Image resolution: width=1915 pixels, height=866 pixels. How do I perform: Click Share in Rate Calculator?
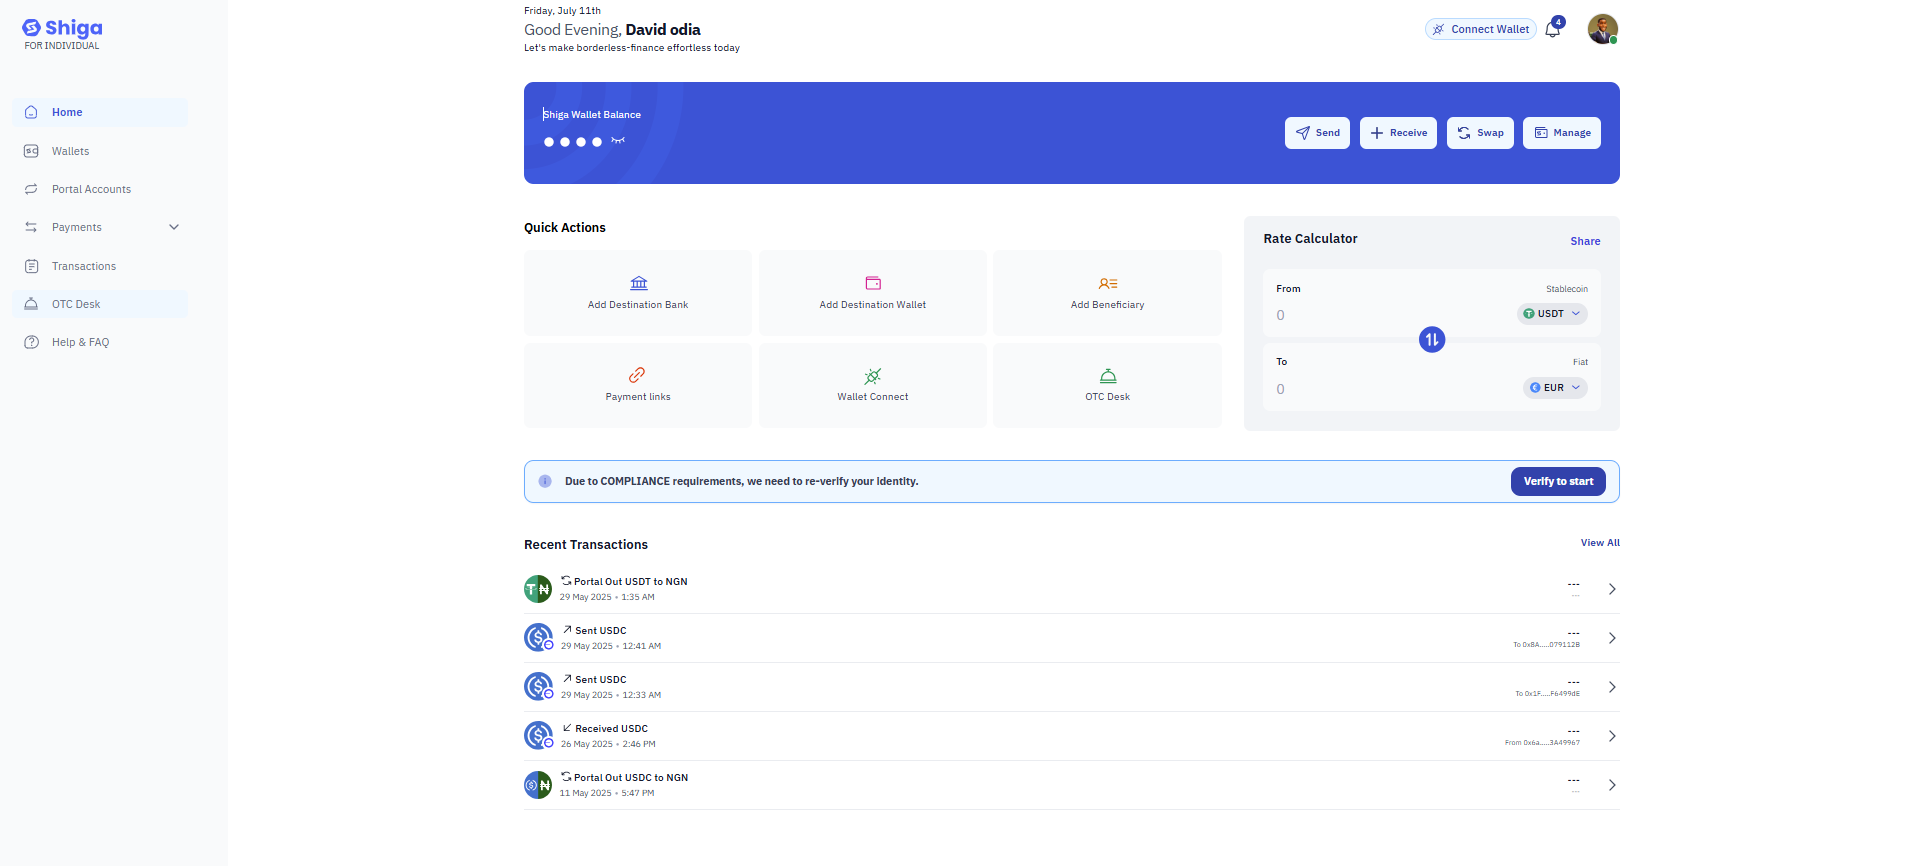pyautogui.click(x=1585, y=241)
